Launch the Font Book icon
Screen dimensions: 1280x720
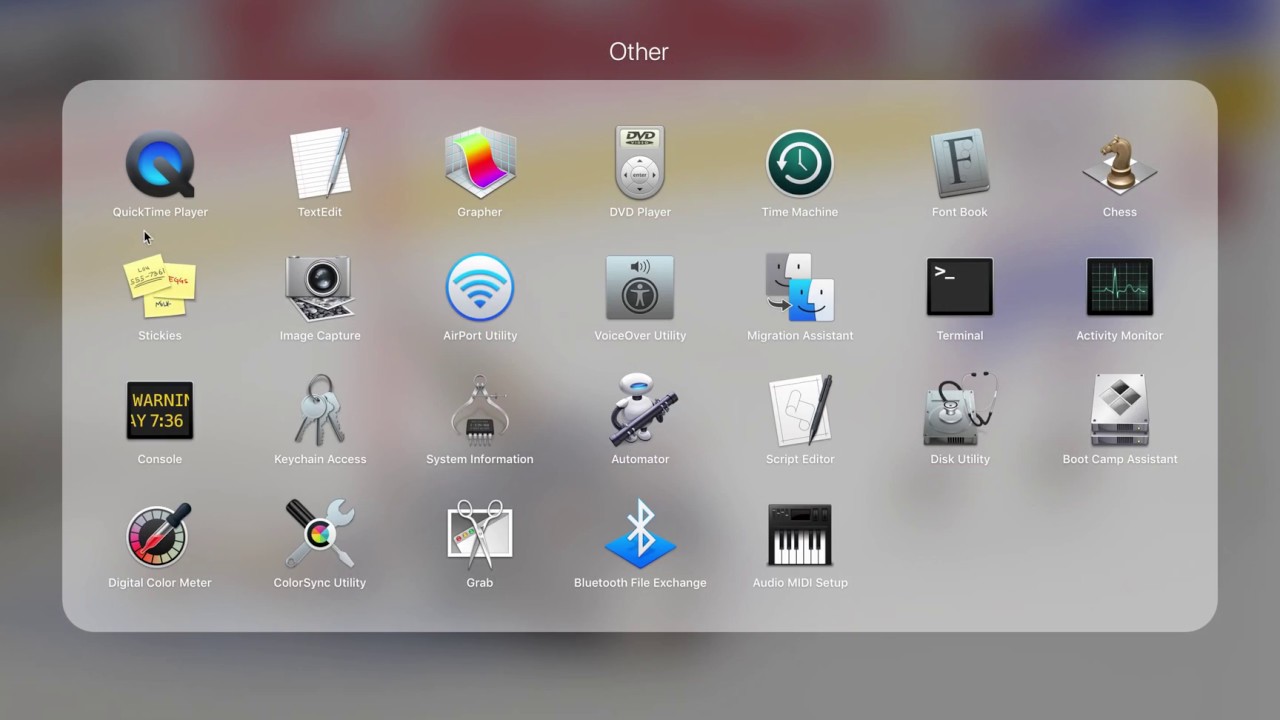coord(960,163)
